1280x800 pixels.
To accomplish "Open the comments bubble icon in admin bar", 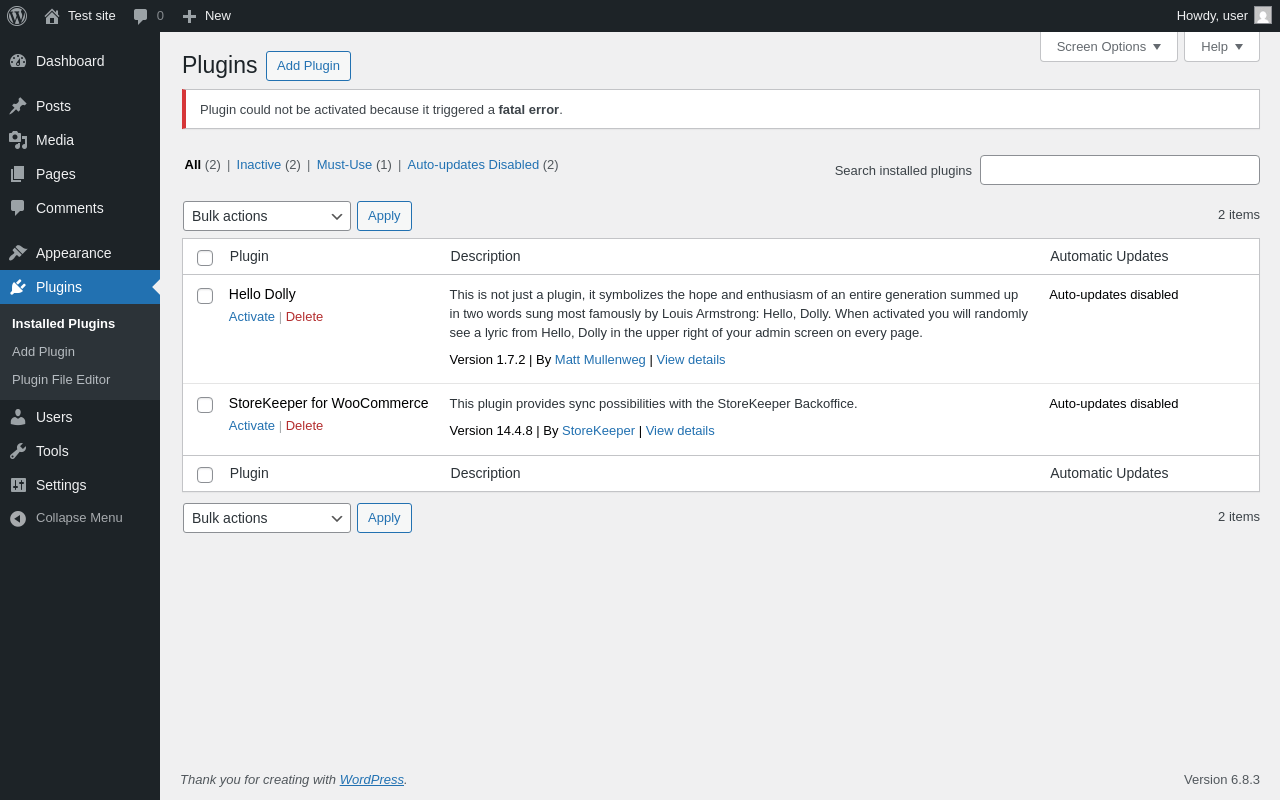I will point(141,16).
